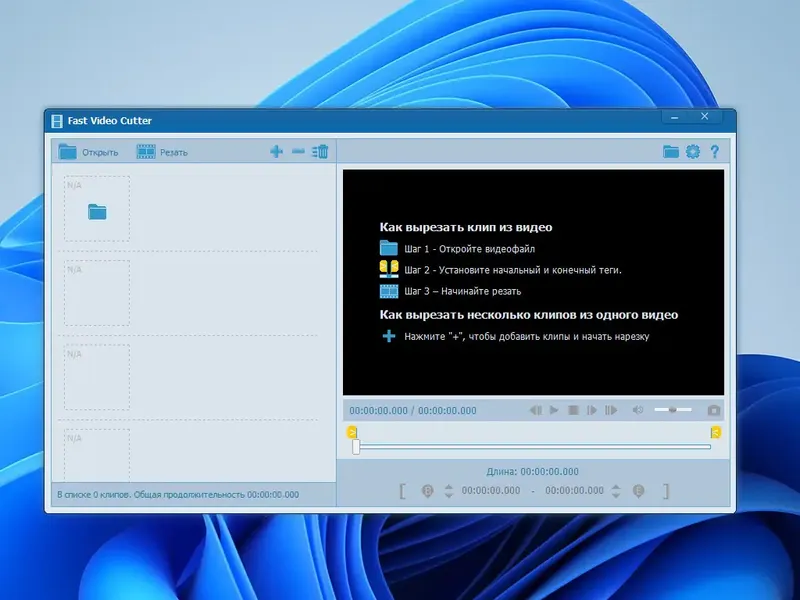The width and height of the screenshot is (800, 600).
Task: Click folder icon in first clip slot
Action: point(97,212)
